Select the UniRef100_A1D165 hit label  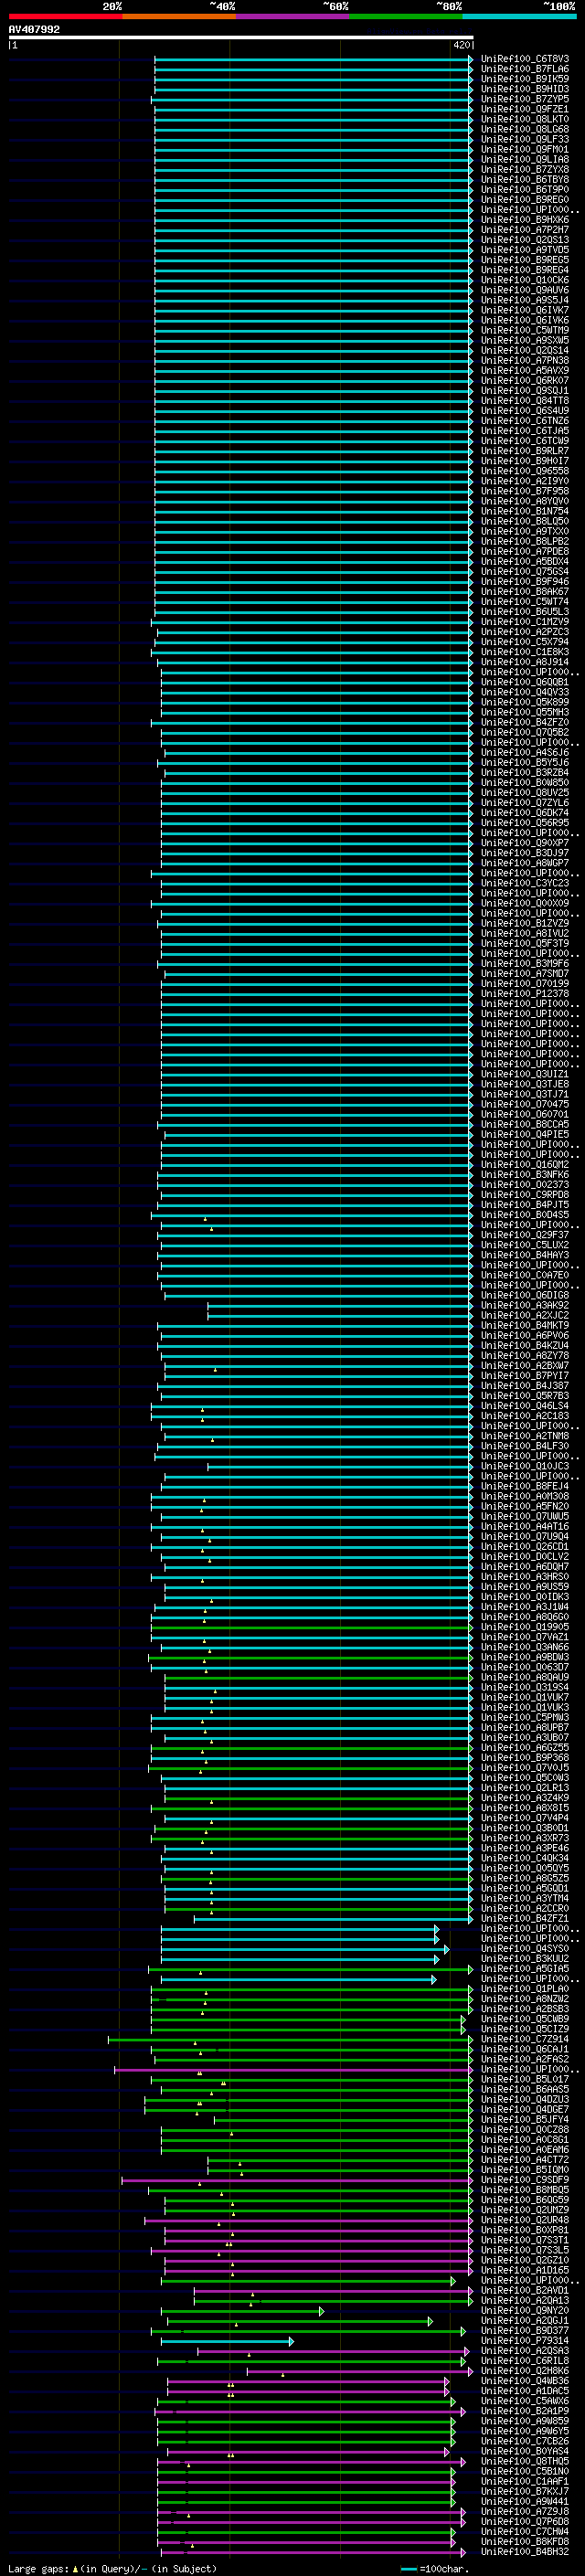[525, 2270]
